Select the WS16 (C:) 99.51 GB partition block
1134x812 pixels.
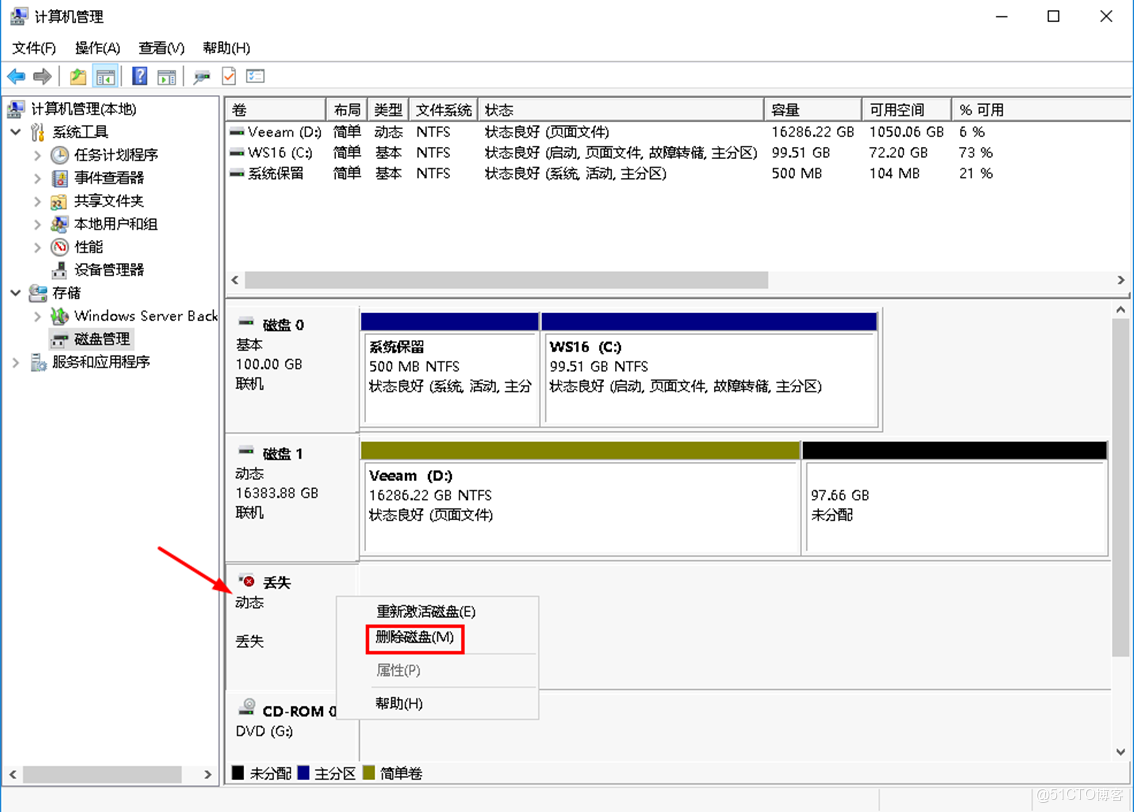[709, 369]
